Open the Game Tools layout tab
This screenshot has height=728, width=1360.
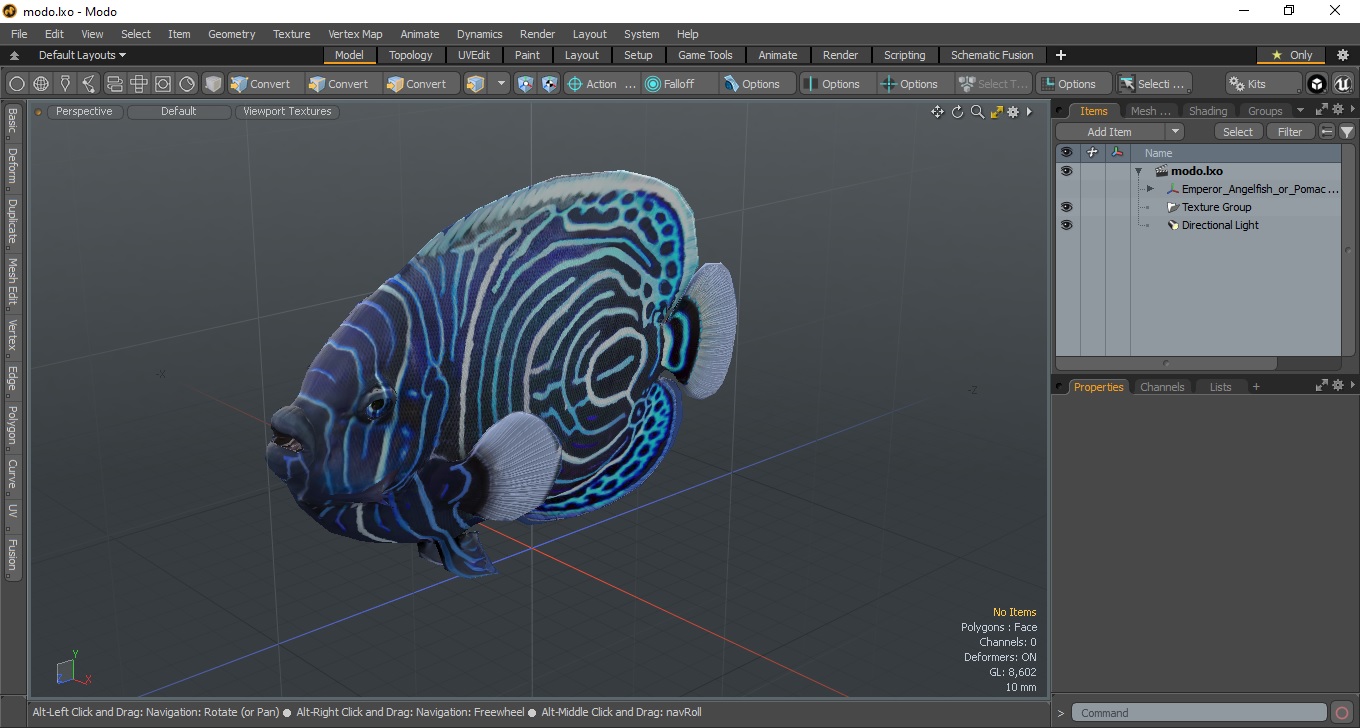705,55
